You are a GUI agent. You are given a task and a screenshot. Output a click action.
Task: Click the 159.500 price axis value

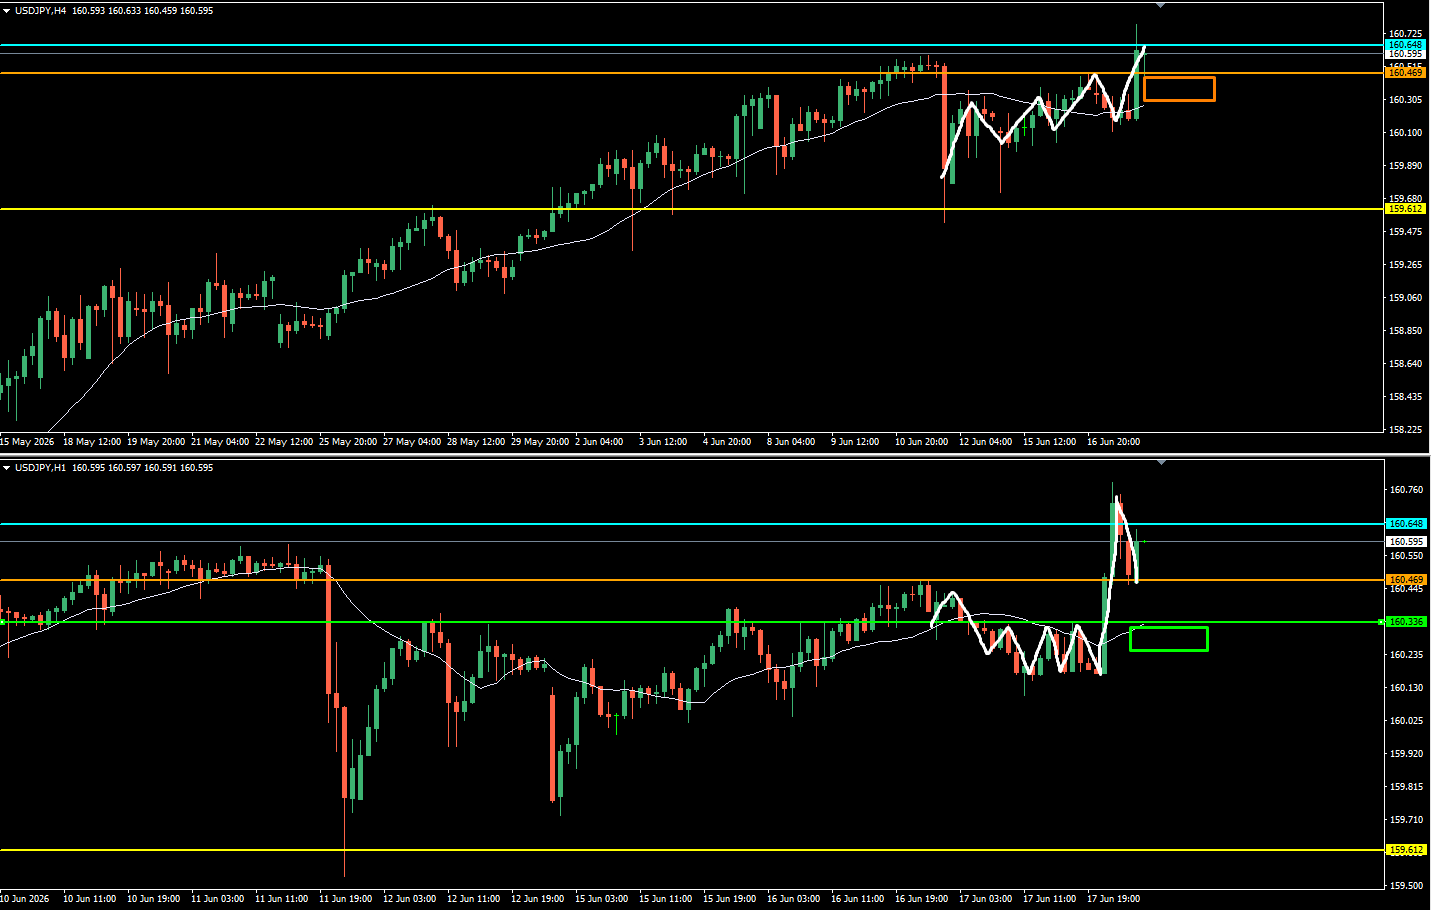pos(1405,886)
